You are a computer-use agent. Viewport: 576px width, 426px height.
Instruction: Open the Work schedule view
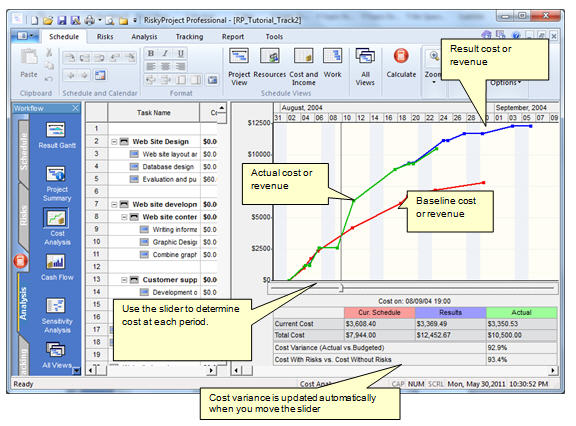click(x=332, y=63)
